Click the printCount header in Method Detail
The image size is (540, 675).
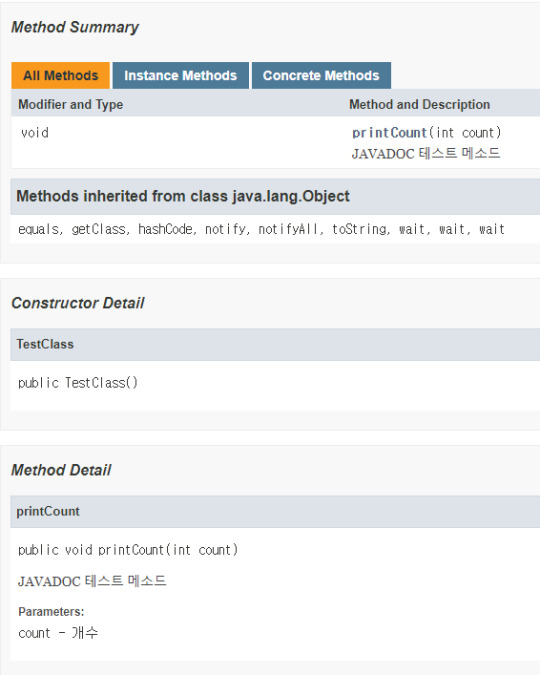(275, 511)
